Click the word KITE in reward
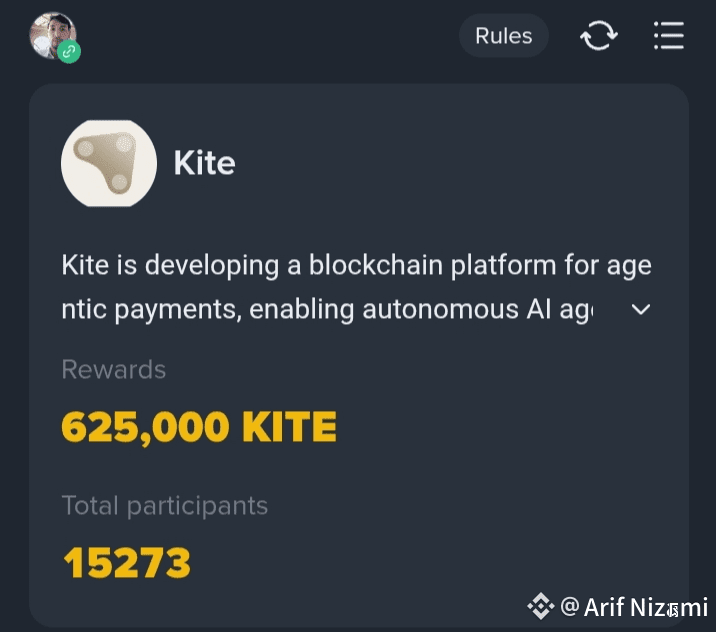716x632 pixels. tap(290, 427)
